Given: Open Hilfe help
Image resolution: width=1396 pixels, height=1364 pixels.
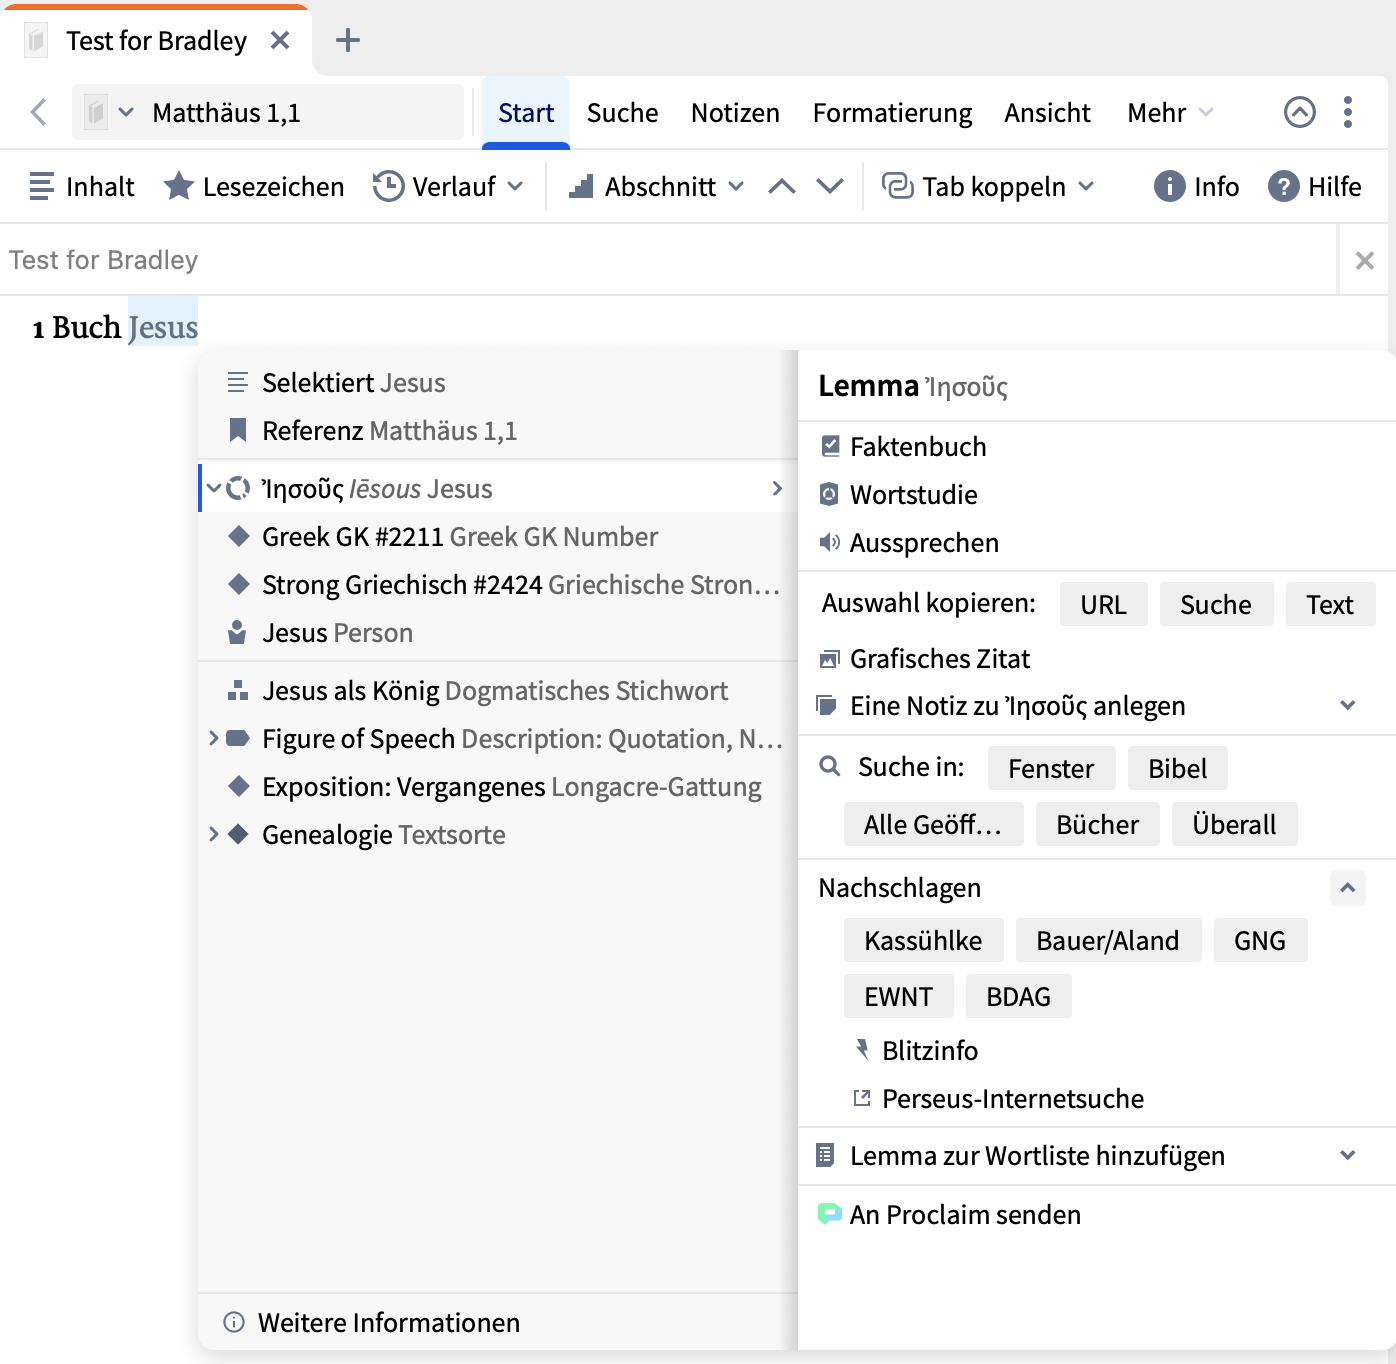Looking at the screenshot, I should (x=1315, y=187).
